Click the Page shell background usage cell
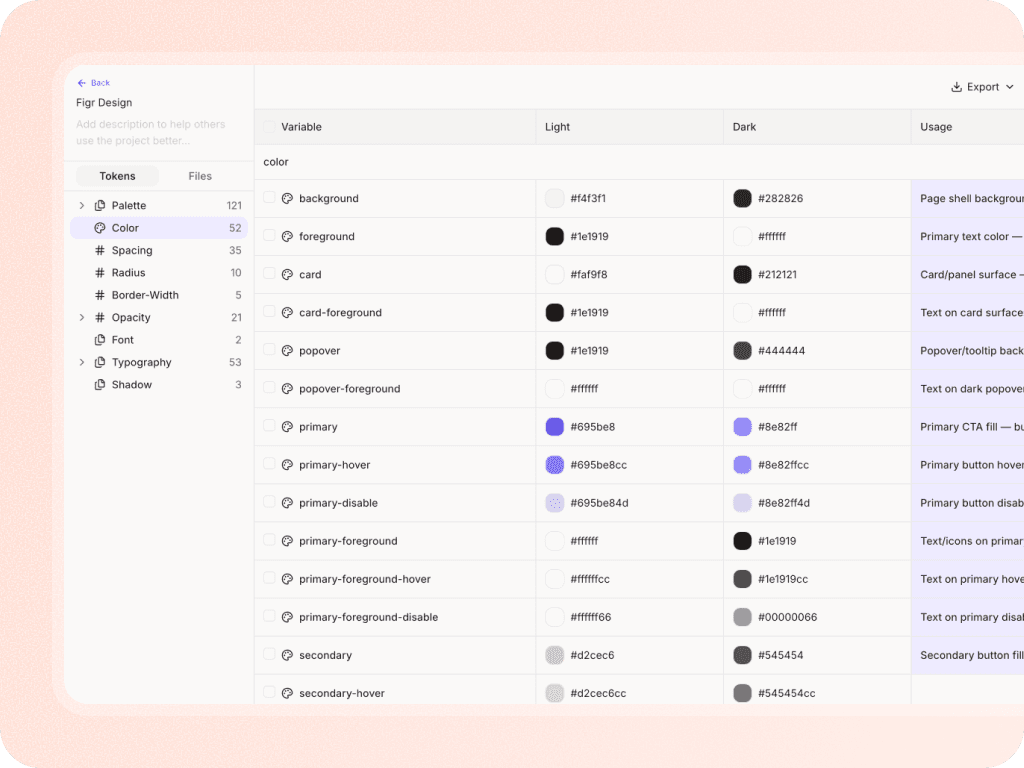This screenshot has width=1024, height=768. tap(967, 199)
